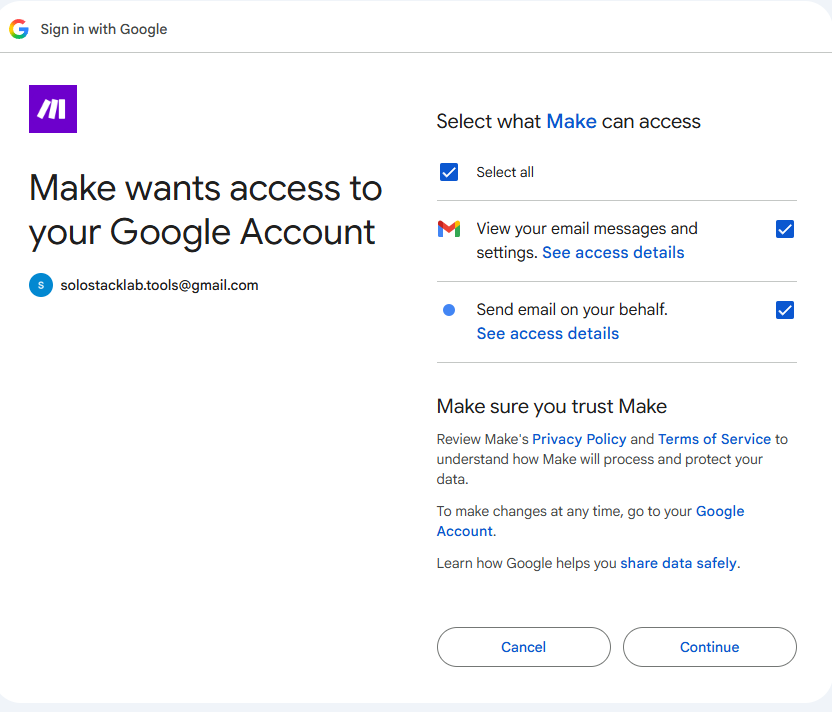Image resolution: width=832 pixels, height=712 pixels.
Task: Click the Select all label
Action: pyautogui.click(x=505, y=172)
